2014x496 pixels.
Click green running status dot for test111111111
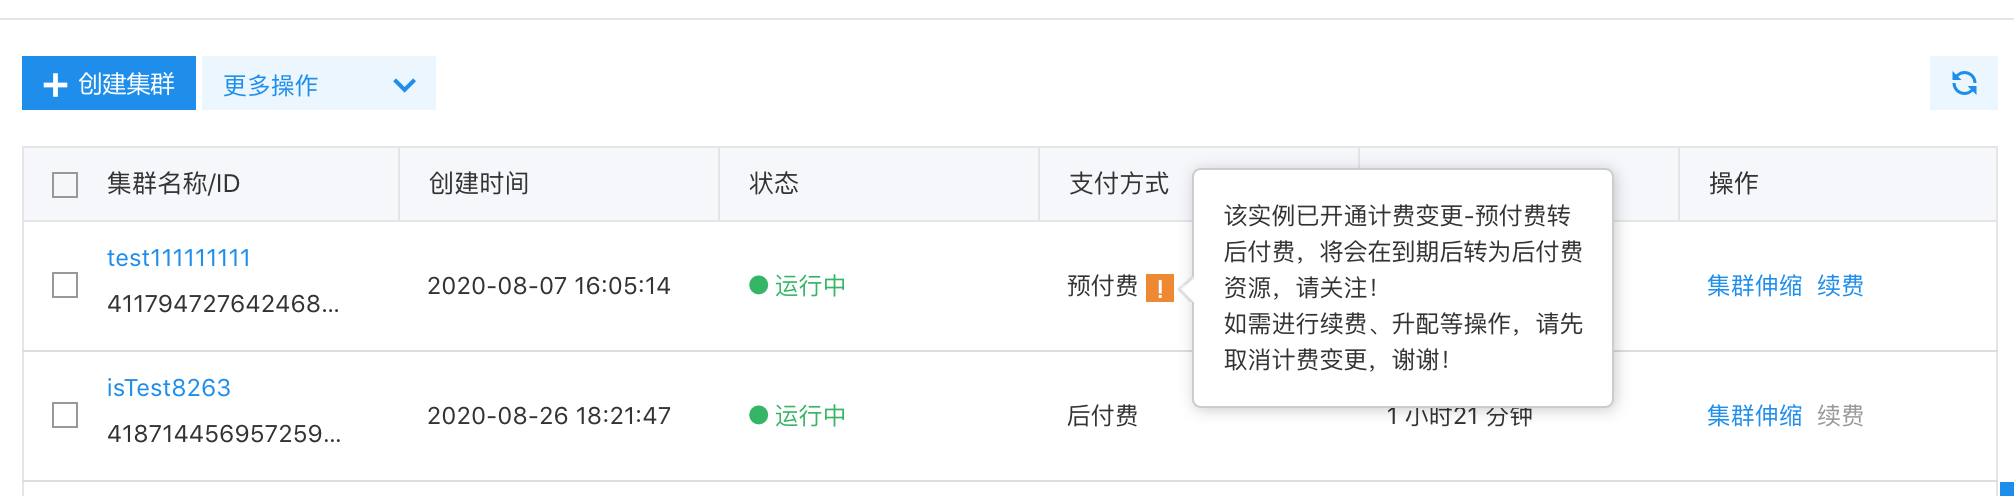pos(758,285)
